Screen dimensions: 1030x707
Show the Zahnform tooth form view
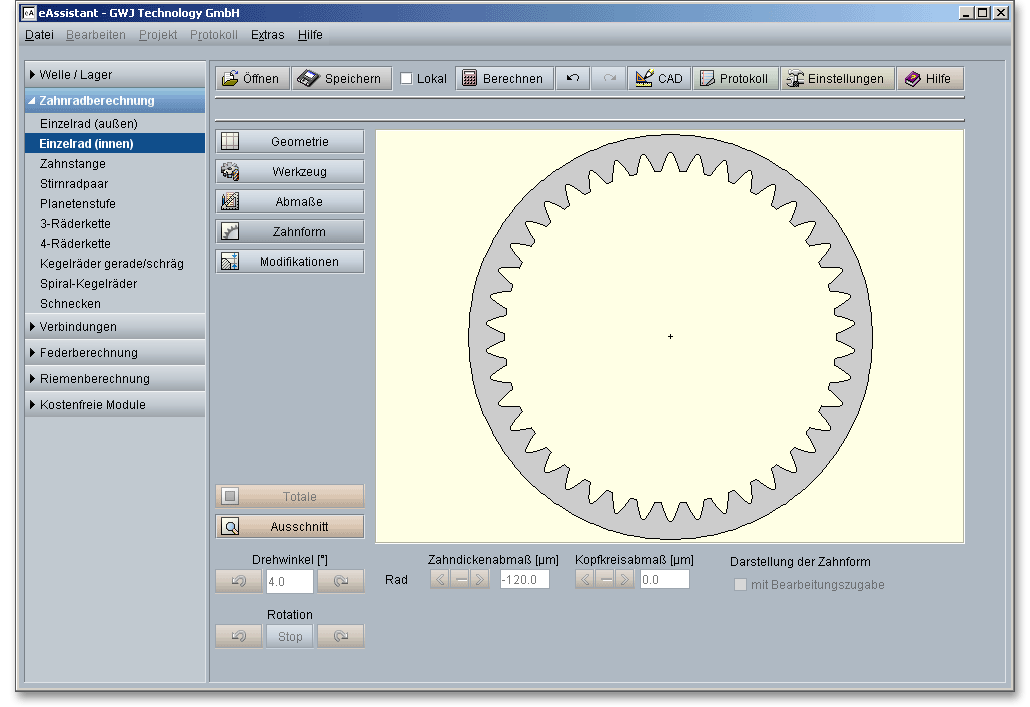(290, 232)
